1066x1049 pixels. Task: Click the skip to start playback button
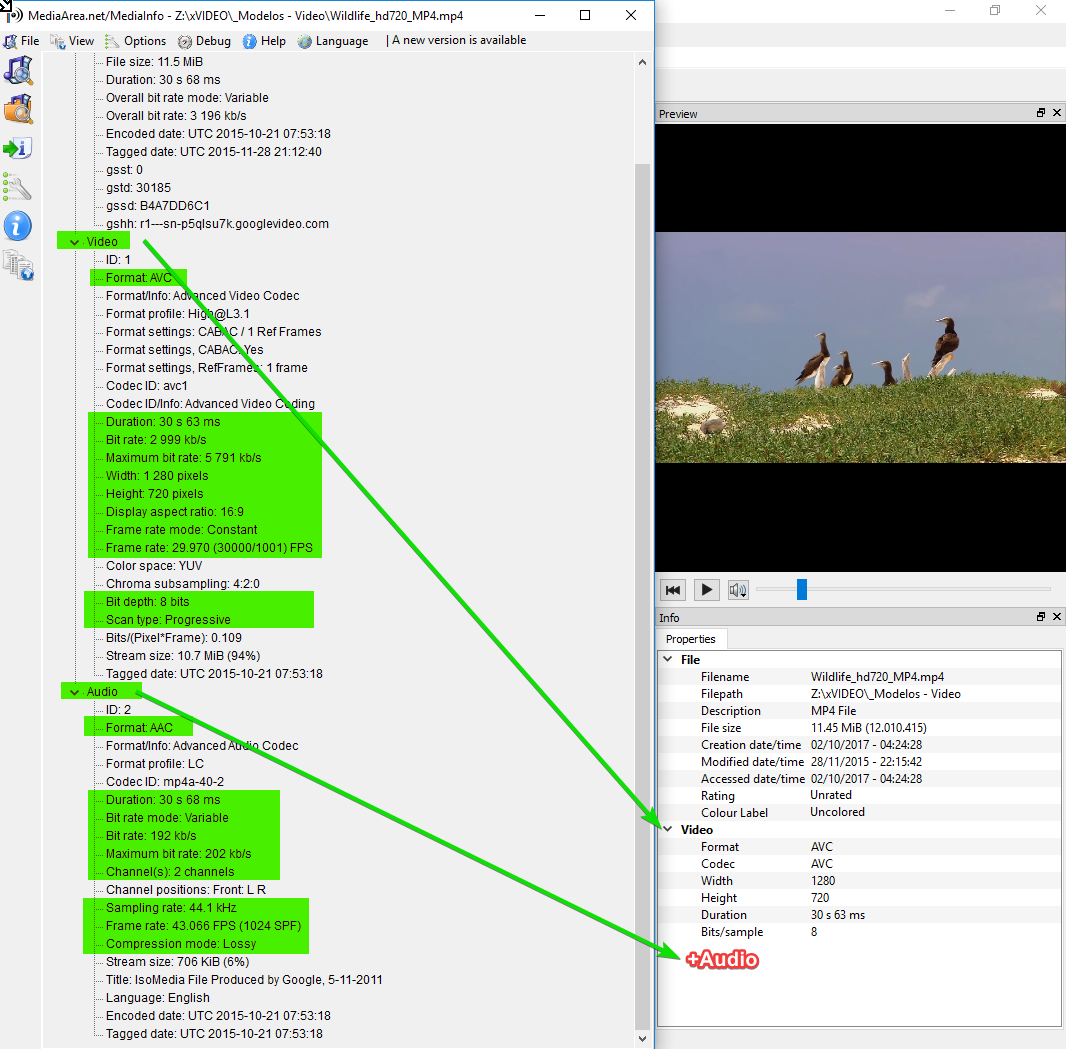[672, 589]
